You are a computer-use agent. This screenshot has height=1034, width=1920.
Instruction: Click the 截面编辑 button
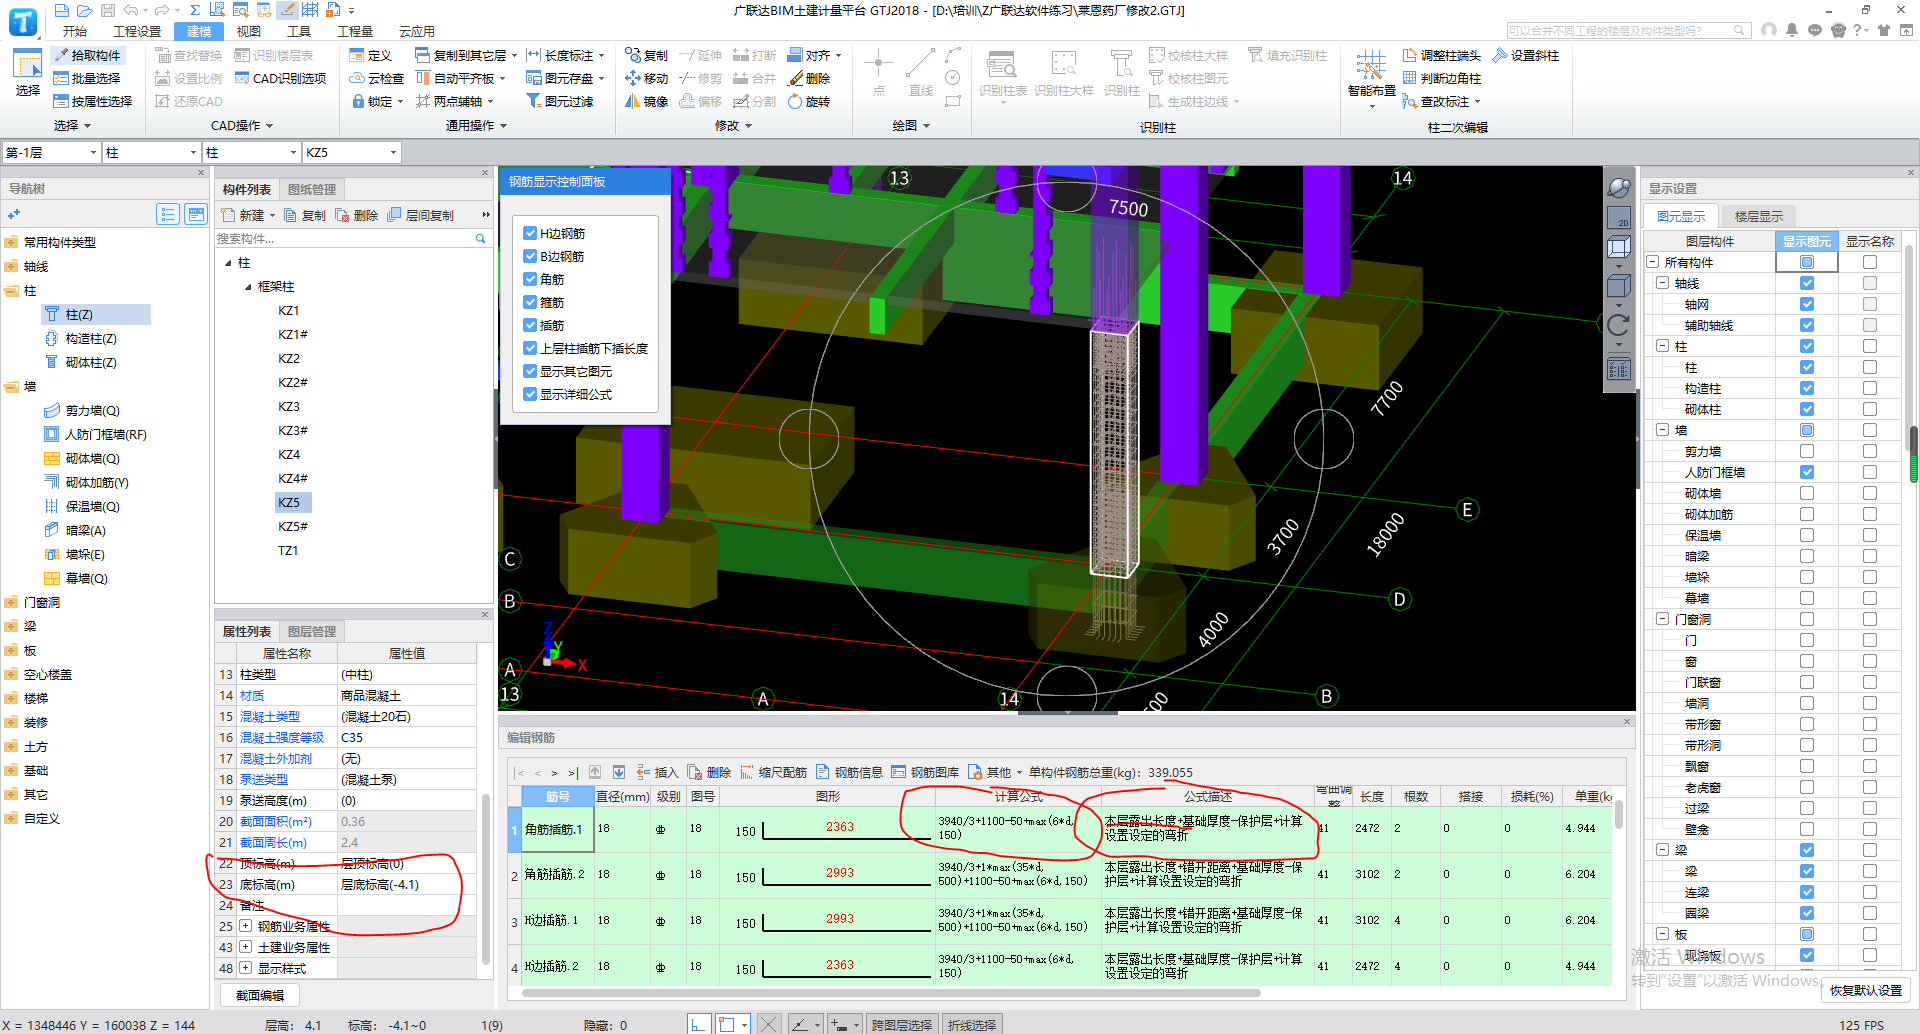(260, 995)
